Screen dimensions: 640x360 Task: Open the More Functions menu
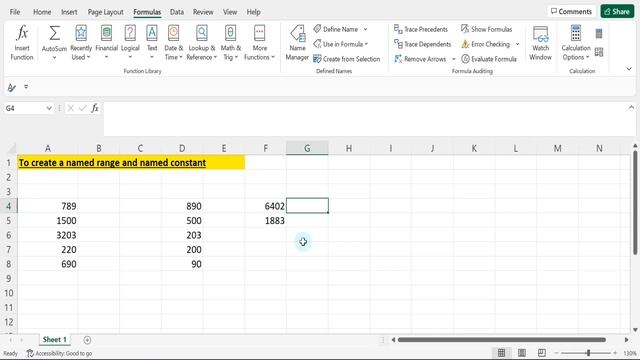click(x=260, y=43)
